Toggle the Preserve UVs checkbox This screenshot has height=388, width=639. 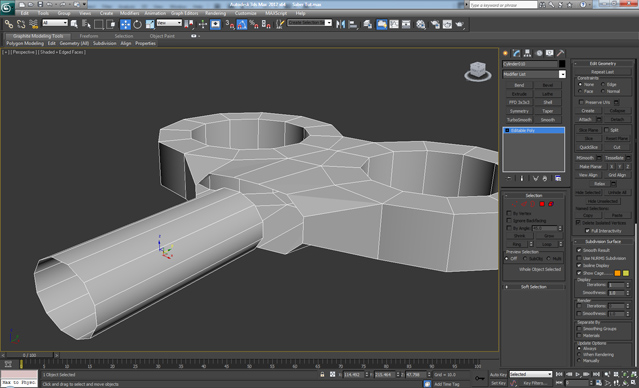(582, 102)
